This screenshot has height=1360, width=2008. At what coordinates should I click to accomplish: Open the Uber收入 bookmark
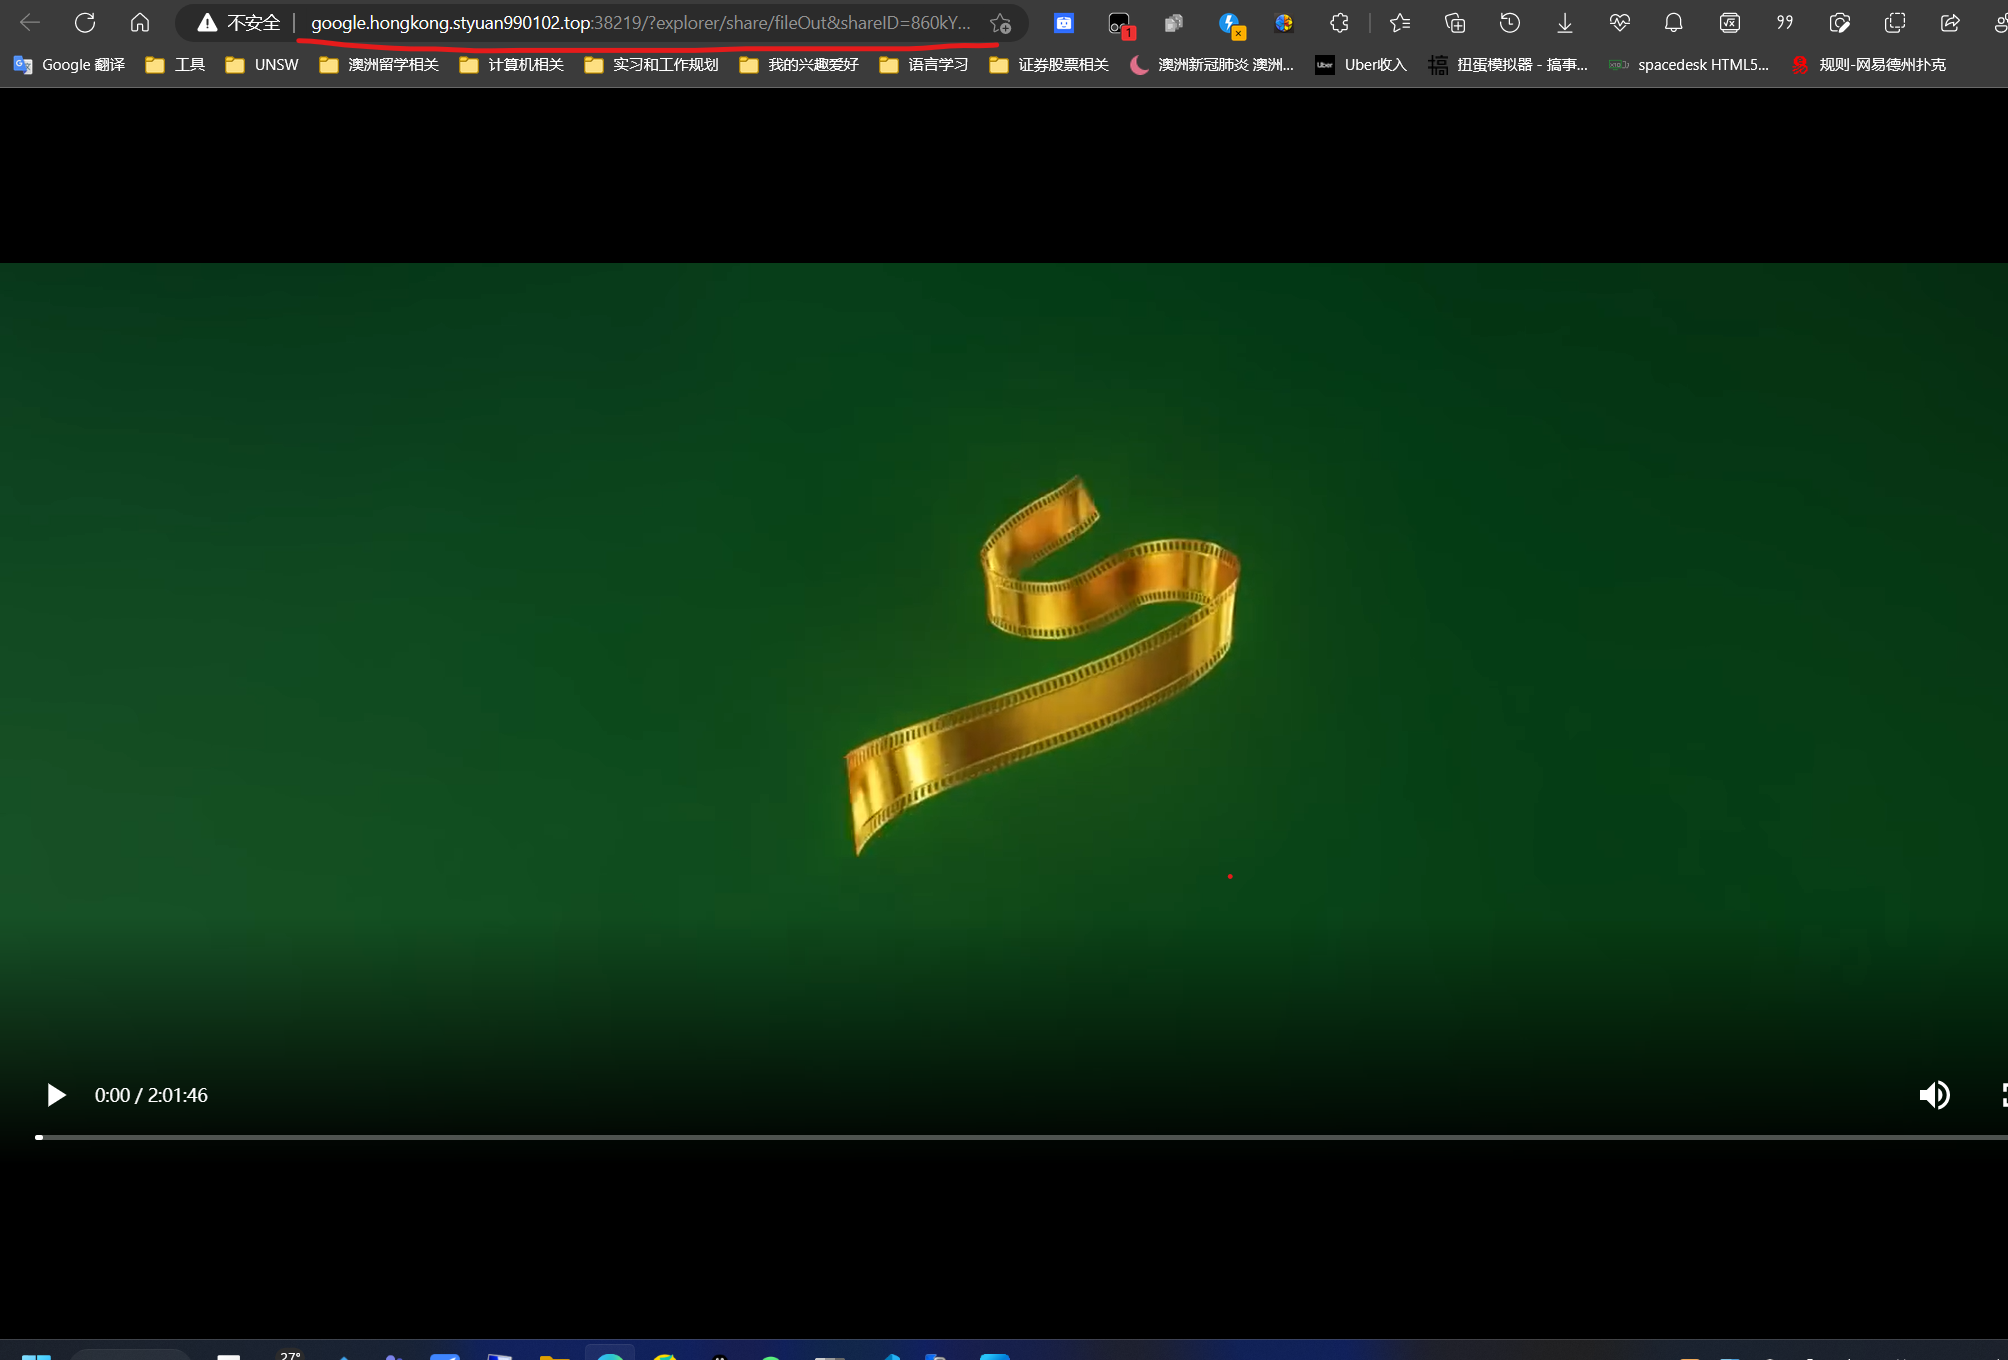pos(1361,65)
